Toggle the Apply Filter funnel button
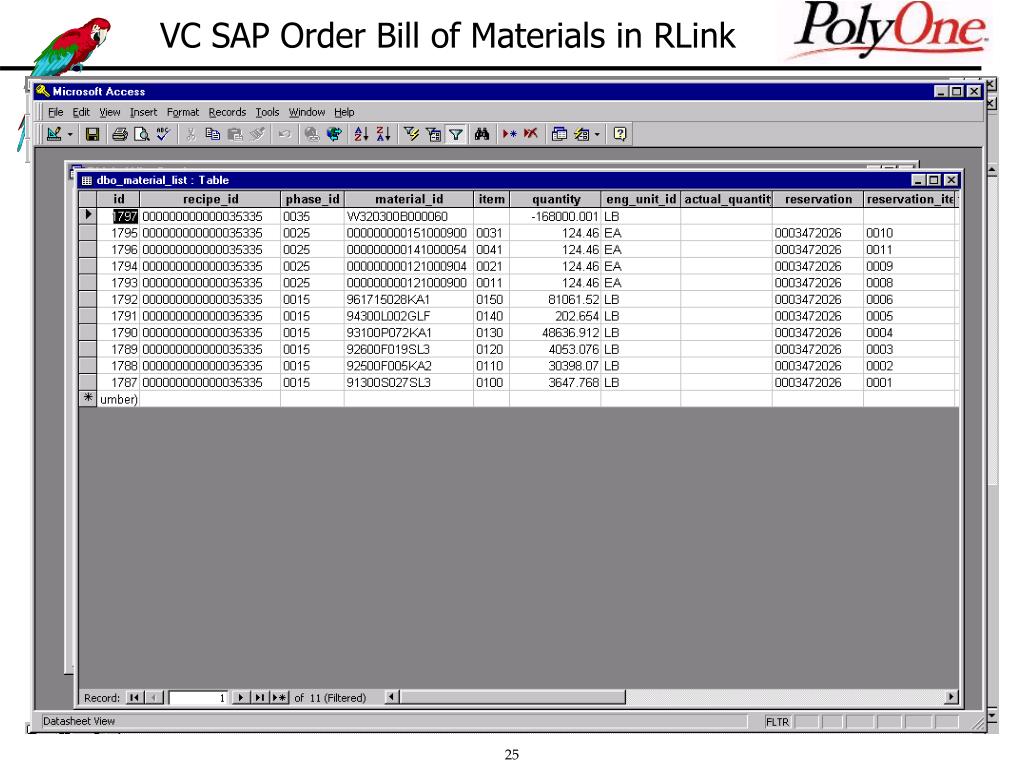This screenshot has width=1024, height=768. (456, 135)
